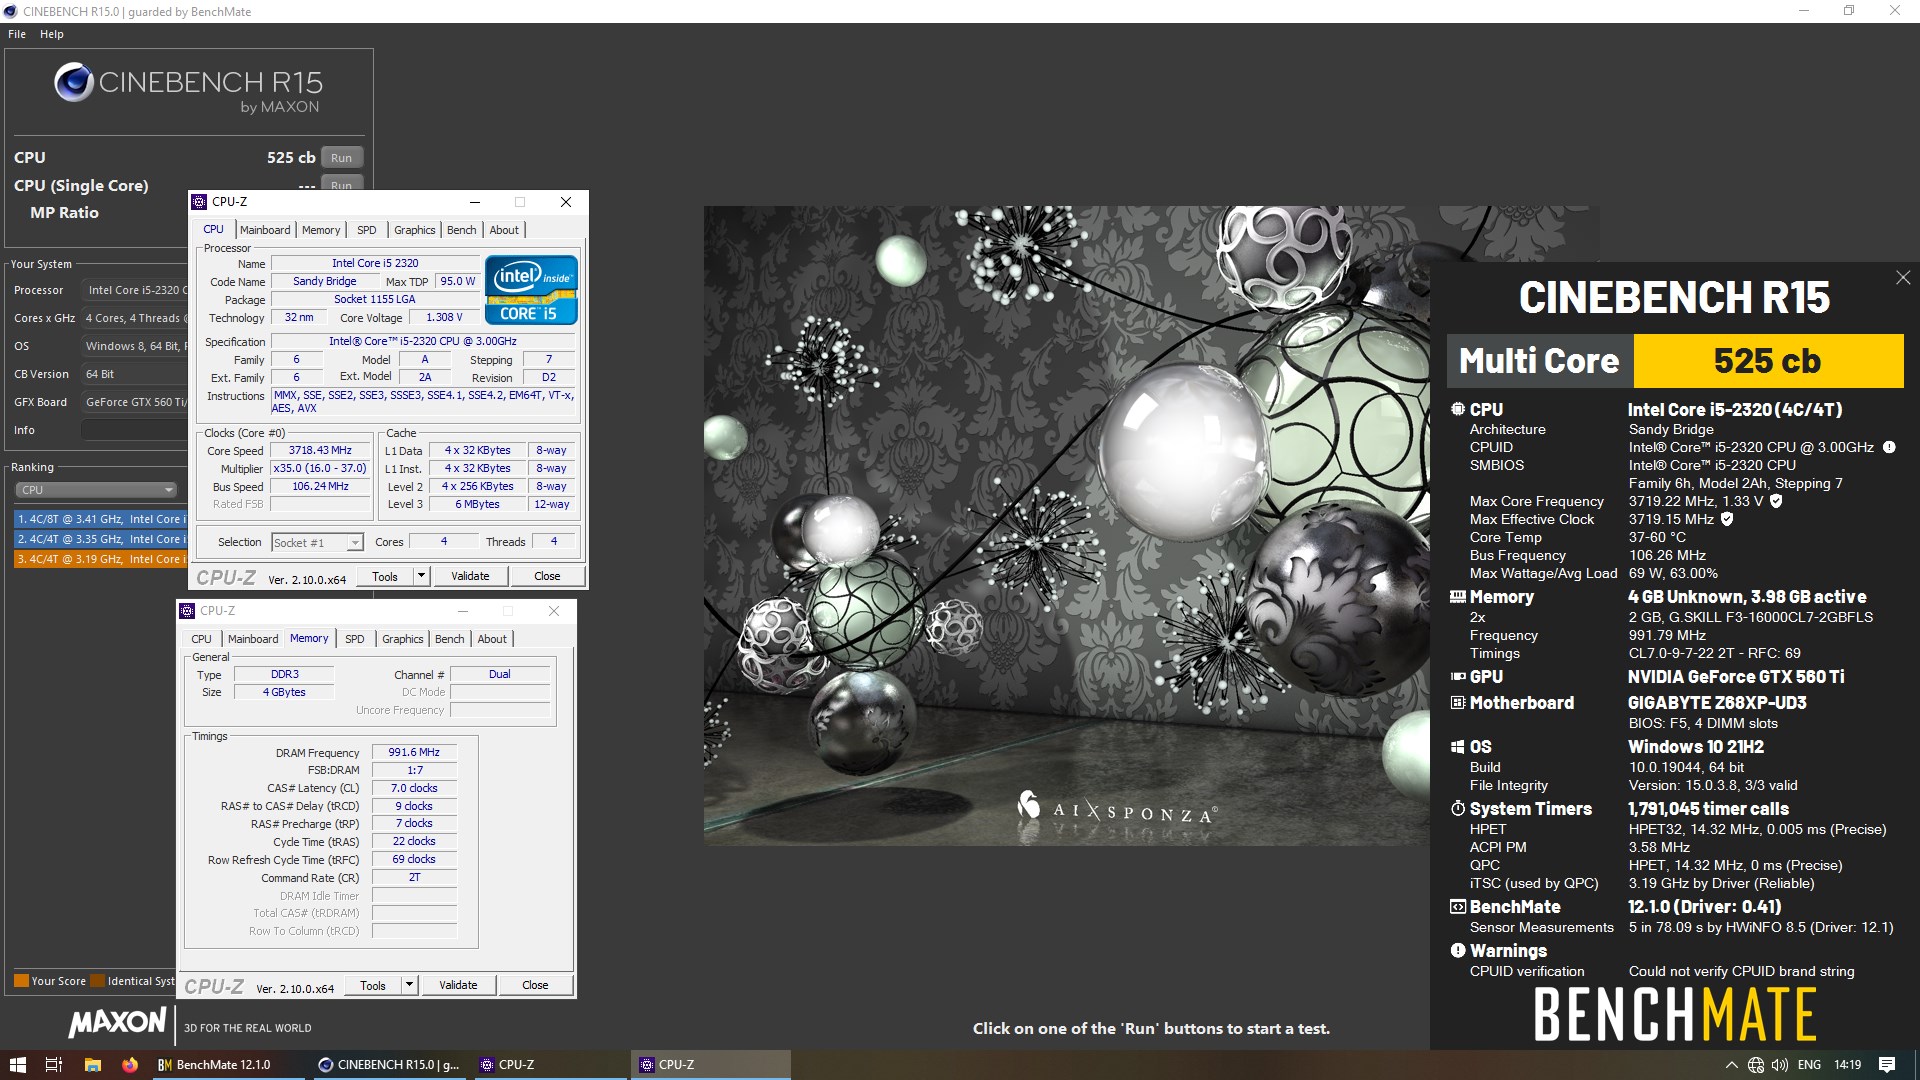Image resolution: width=1920 pixels, height=1080 pixels.
Task: Open SPD tab in upper CPU-Z
Action: tap(367, 230)
